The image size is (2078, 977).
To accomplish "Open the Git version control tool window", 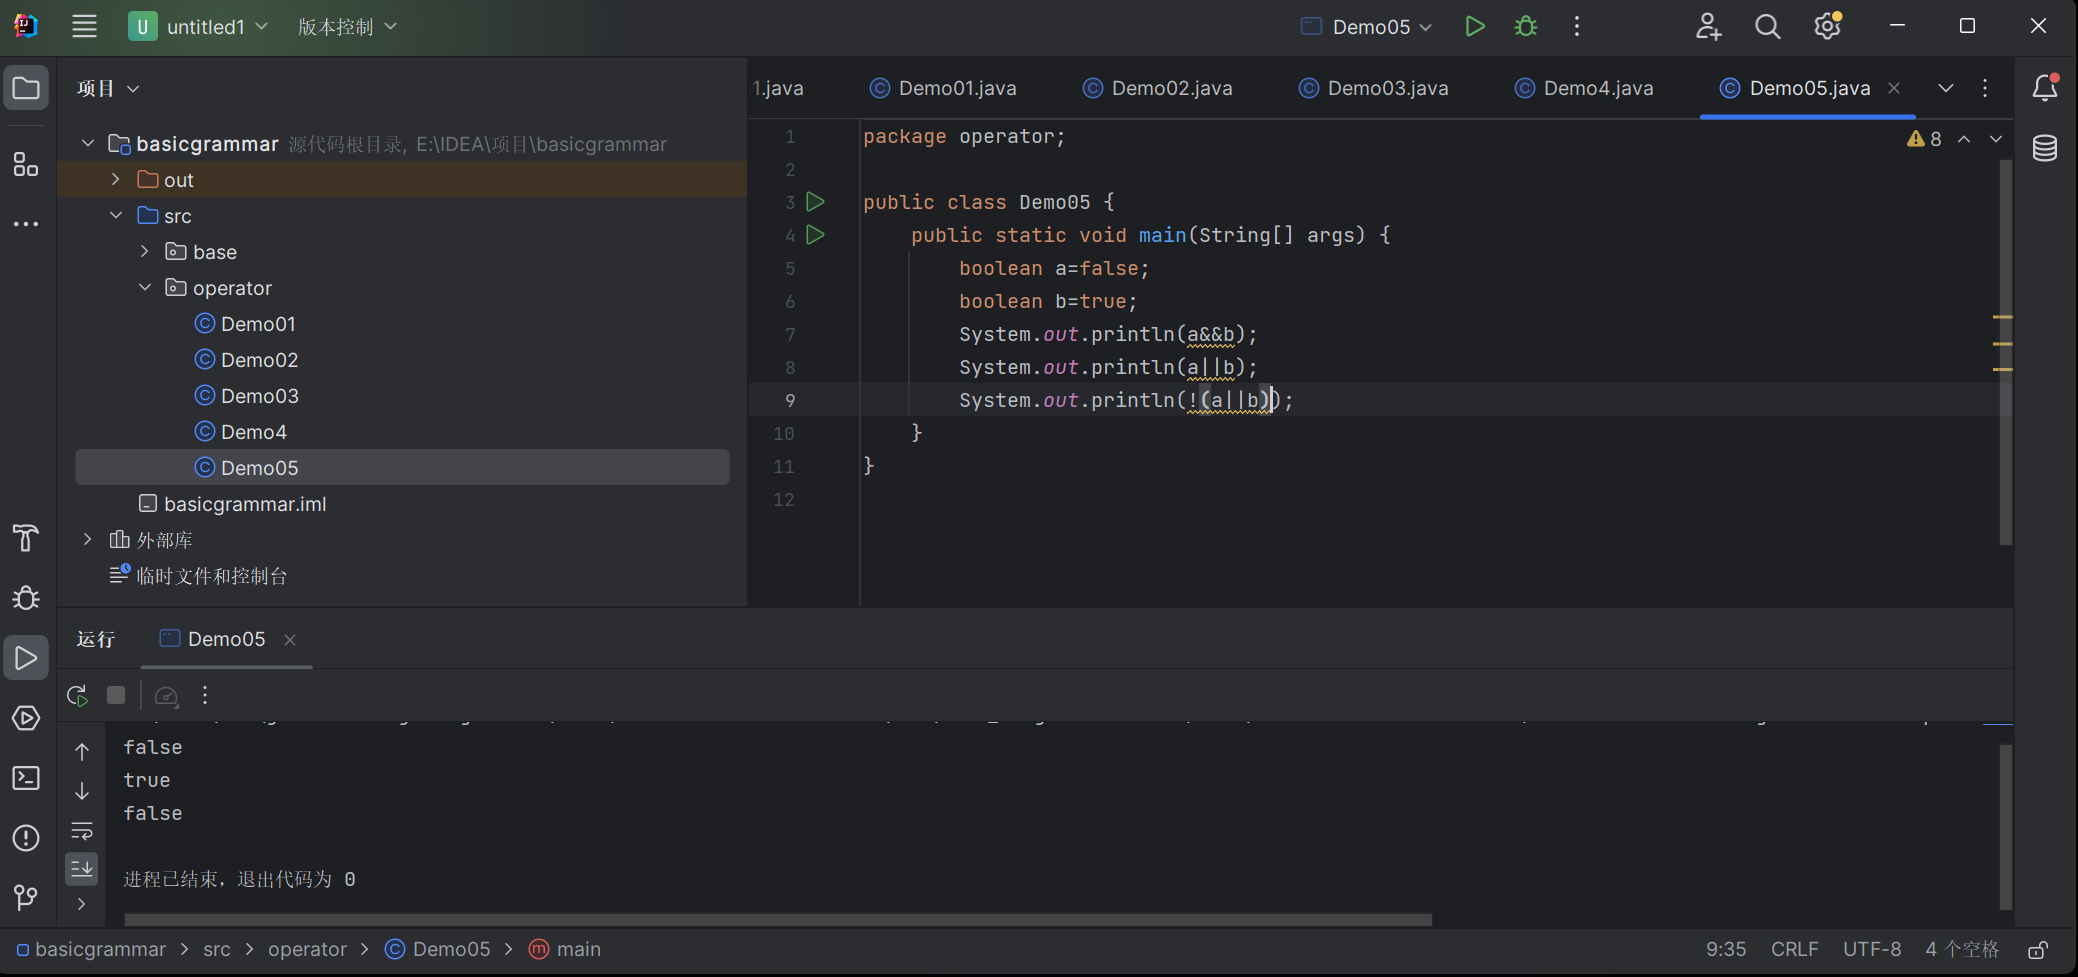I will 26,897.
